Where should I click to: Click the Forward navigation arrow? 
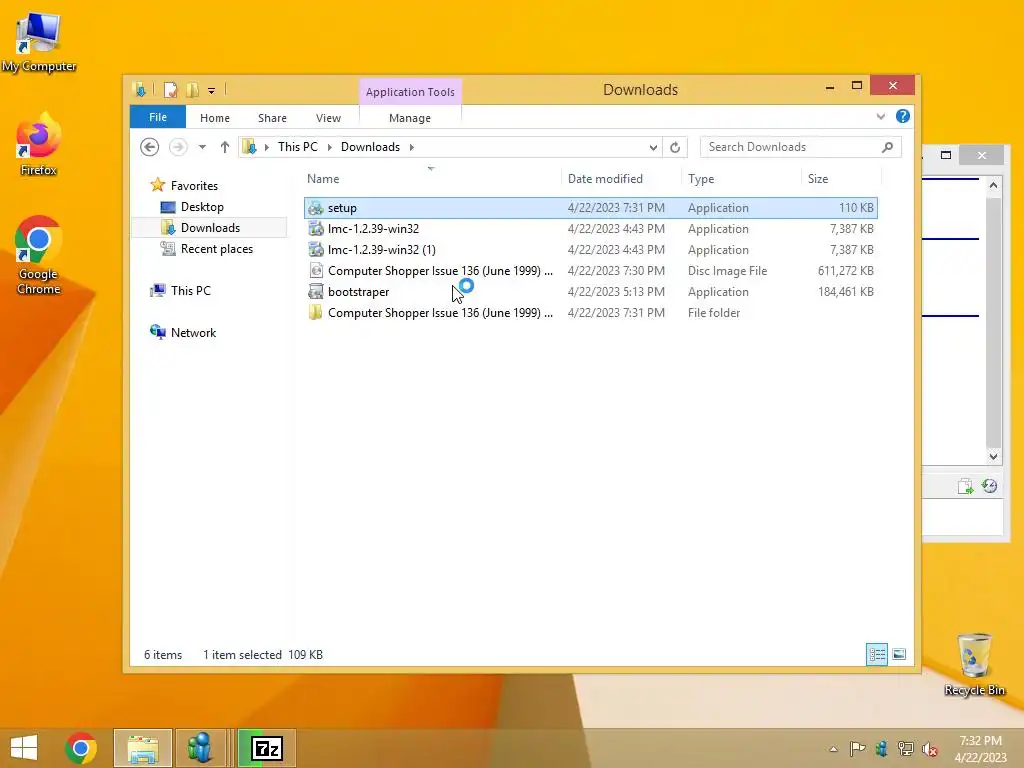coord(178,147)
